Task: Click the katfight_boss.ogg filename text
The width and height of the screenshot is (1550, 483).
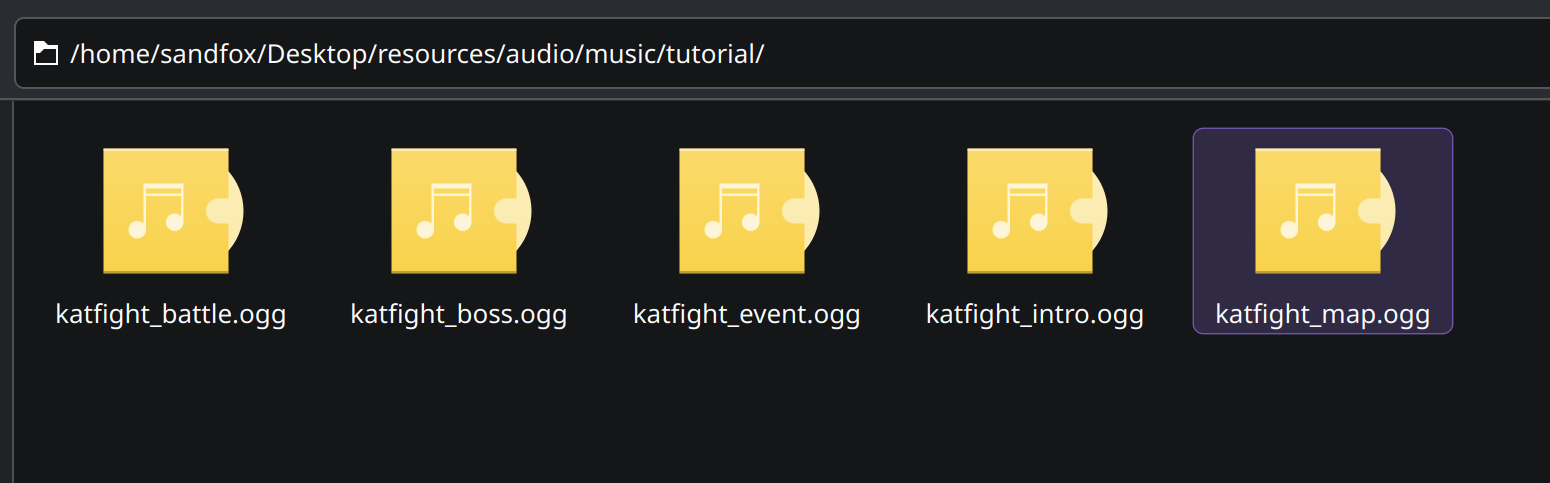Action: tap(459, 315)
